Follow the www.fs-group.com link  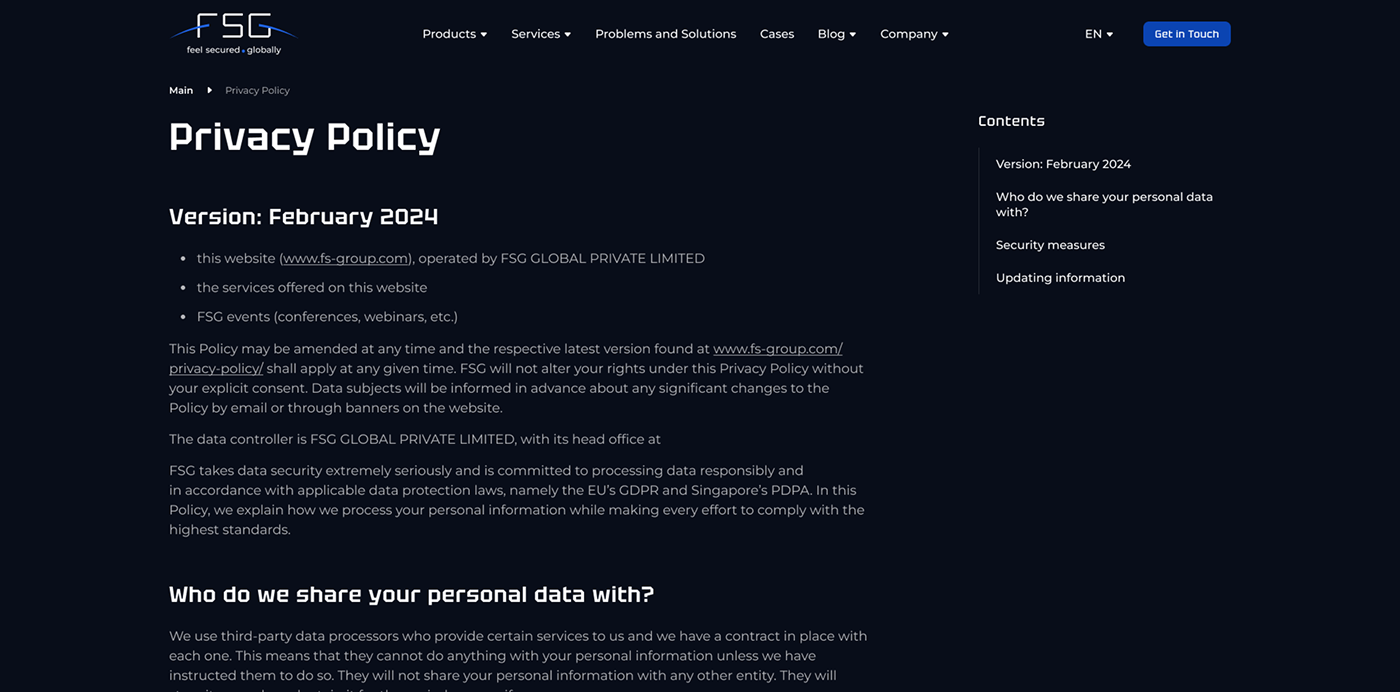point(345,258)
